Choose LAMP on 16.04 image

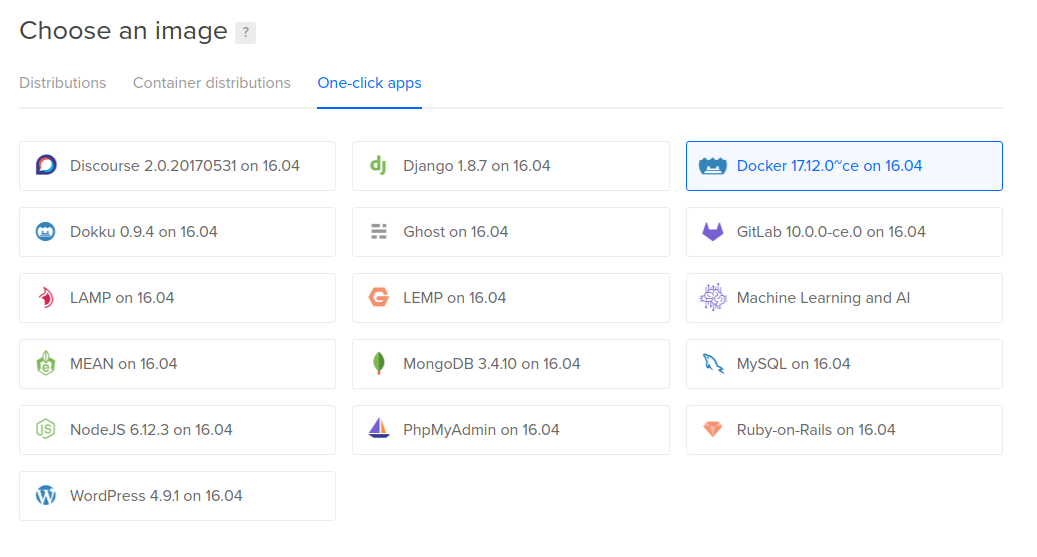coord(177,298)
